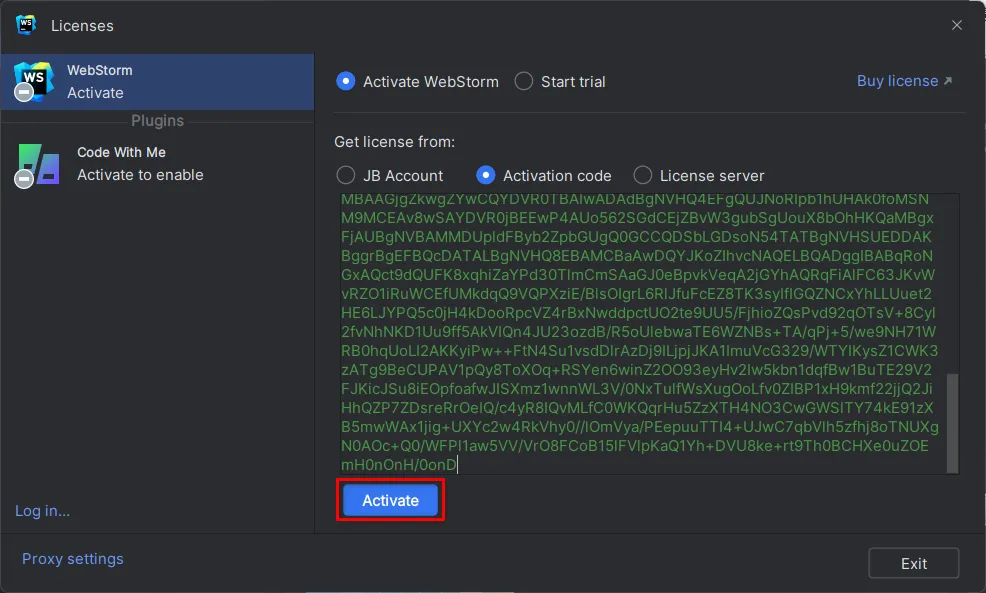This screenshot has height=593, width=986.
Task: Open the Log in... link
Action: pyautogui.click(x=42, y=511)
